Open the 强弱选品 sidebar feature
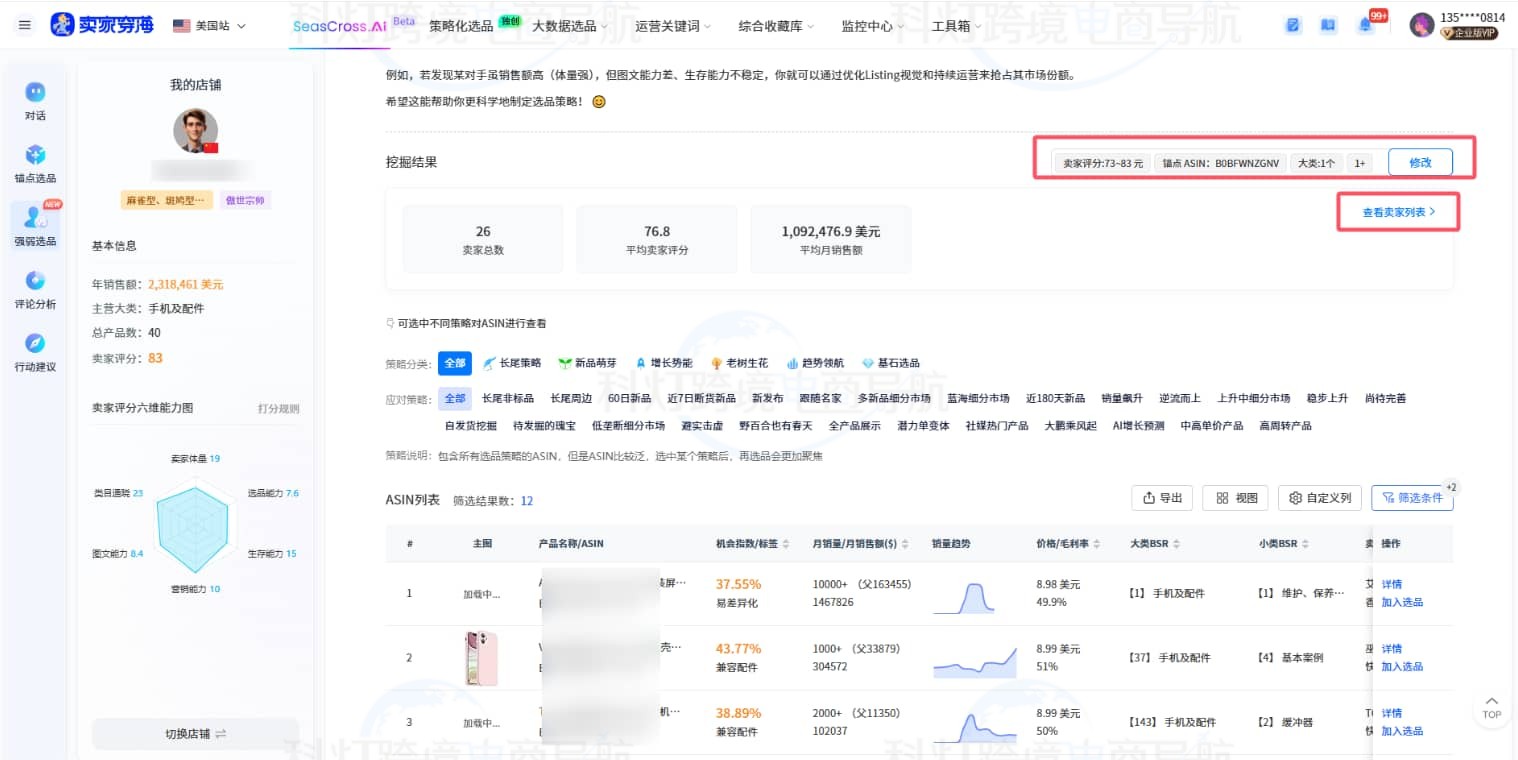Viewport: 1518px width, 760px height. tap(35, 228)
